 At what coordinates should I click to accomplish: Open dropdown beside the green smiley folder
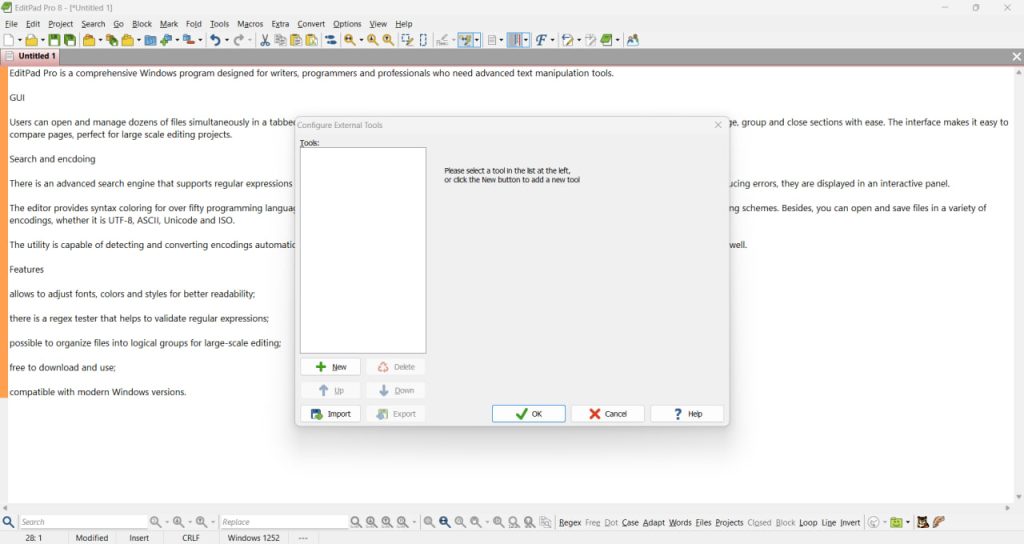(908, 522)
